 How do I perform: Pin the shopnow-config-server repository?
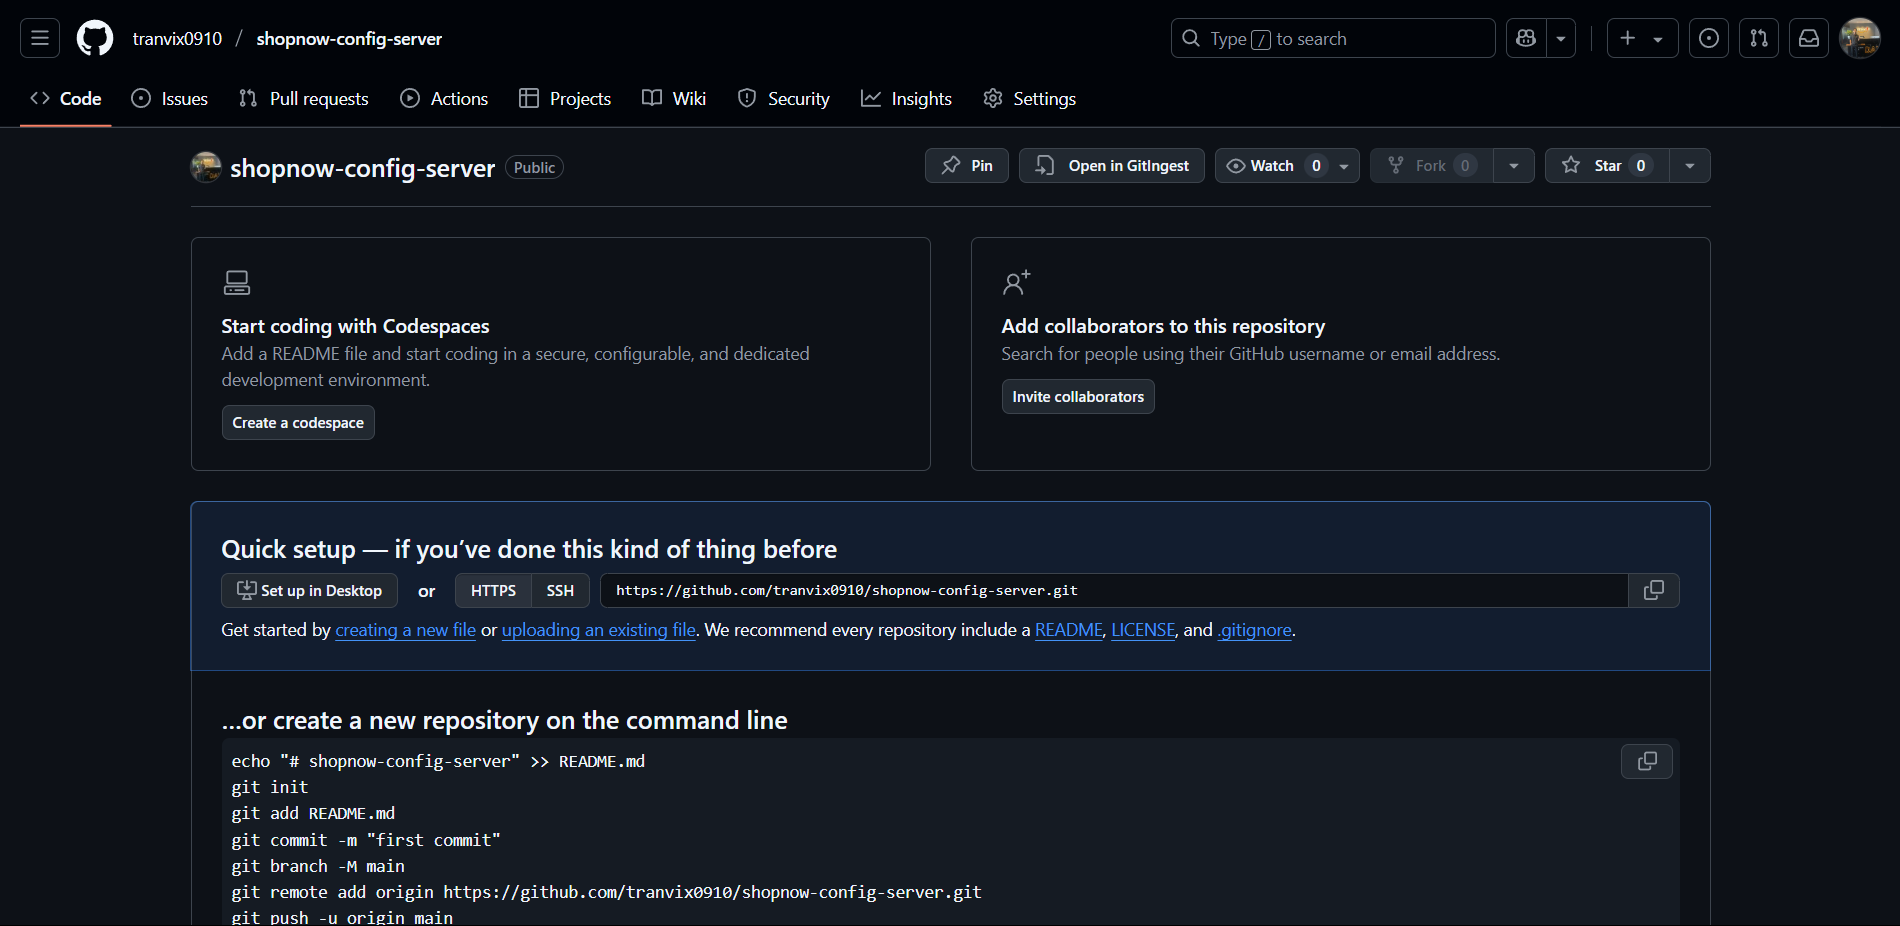pyautogui.click(x=966, y=165)
